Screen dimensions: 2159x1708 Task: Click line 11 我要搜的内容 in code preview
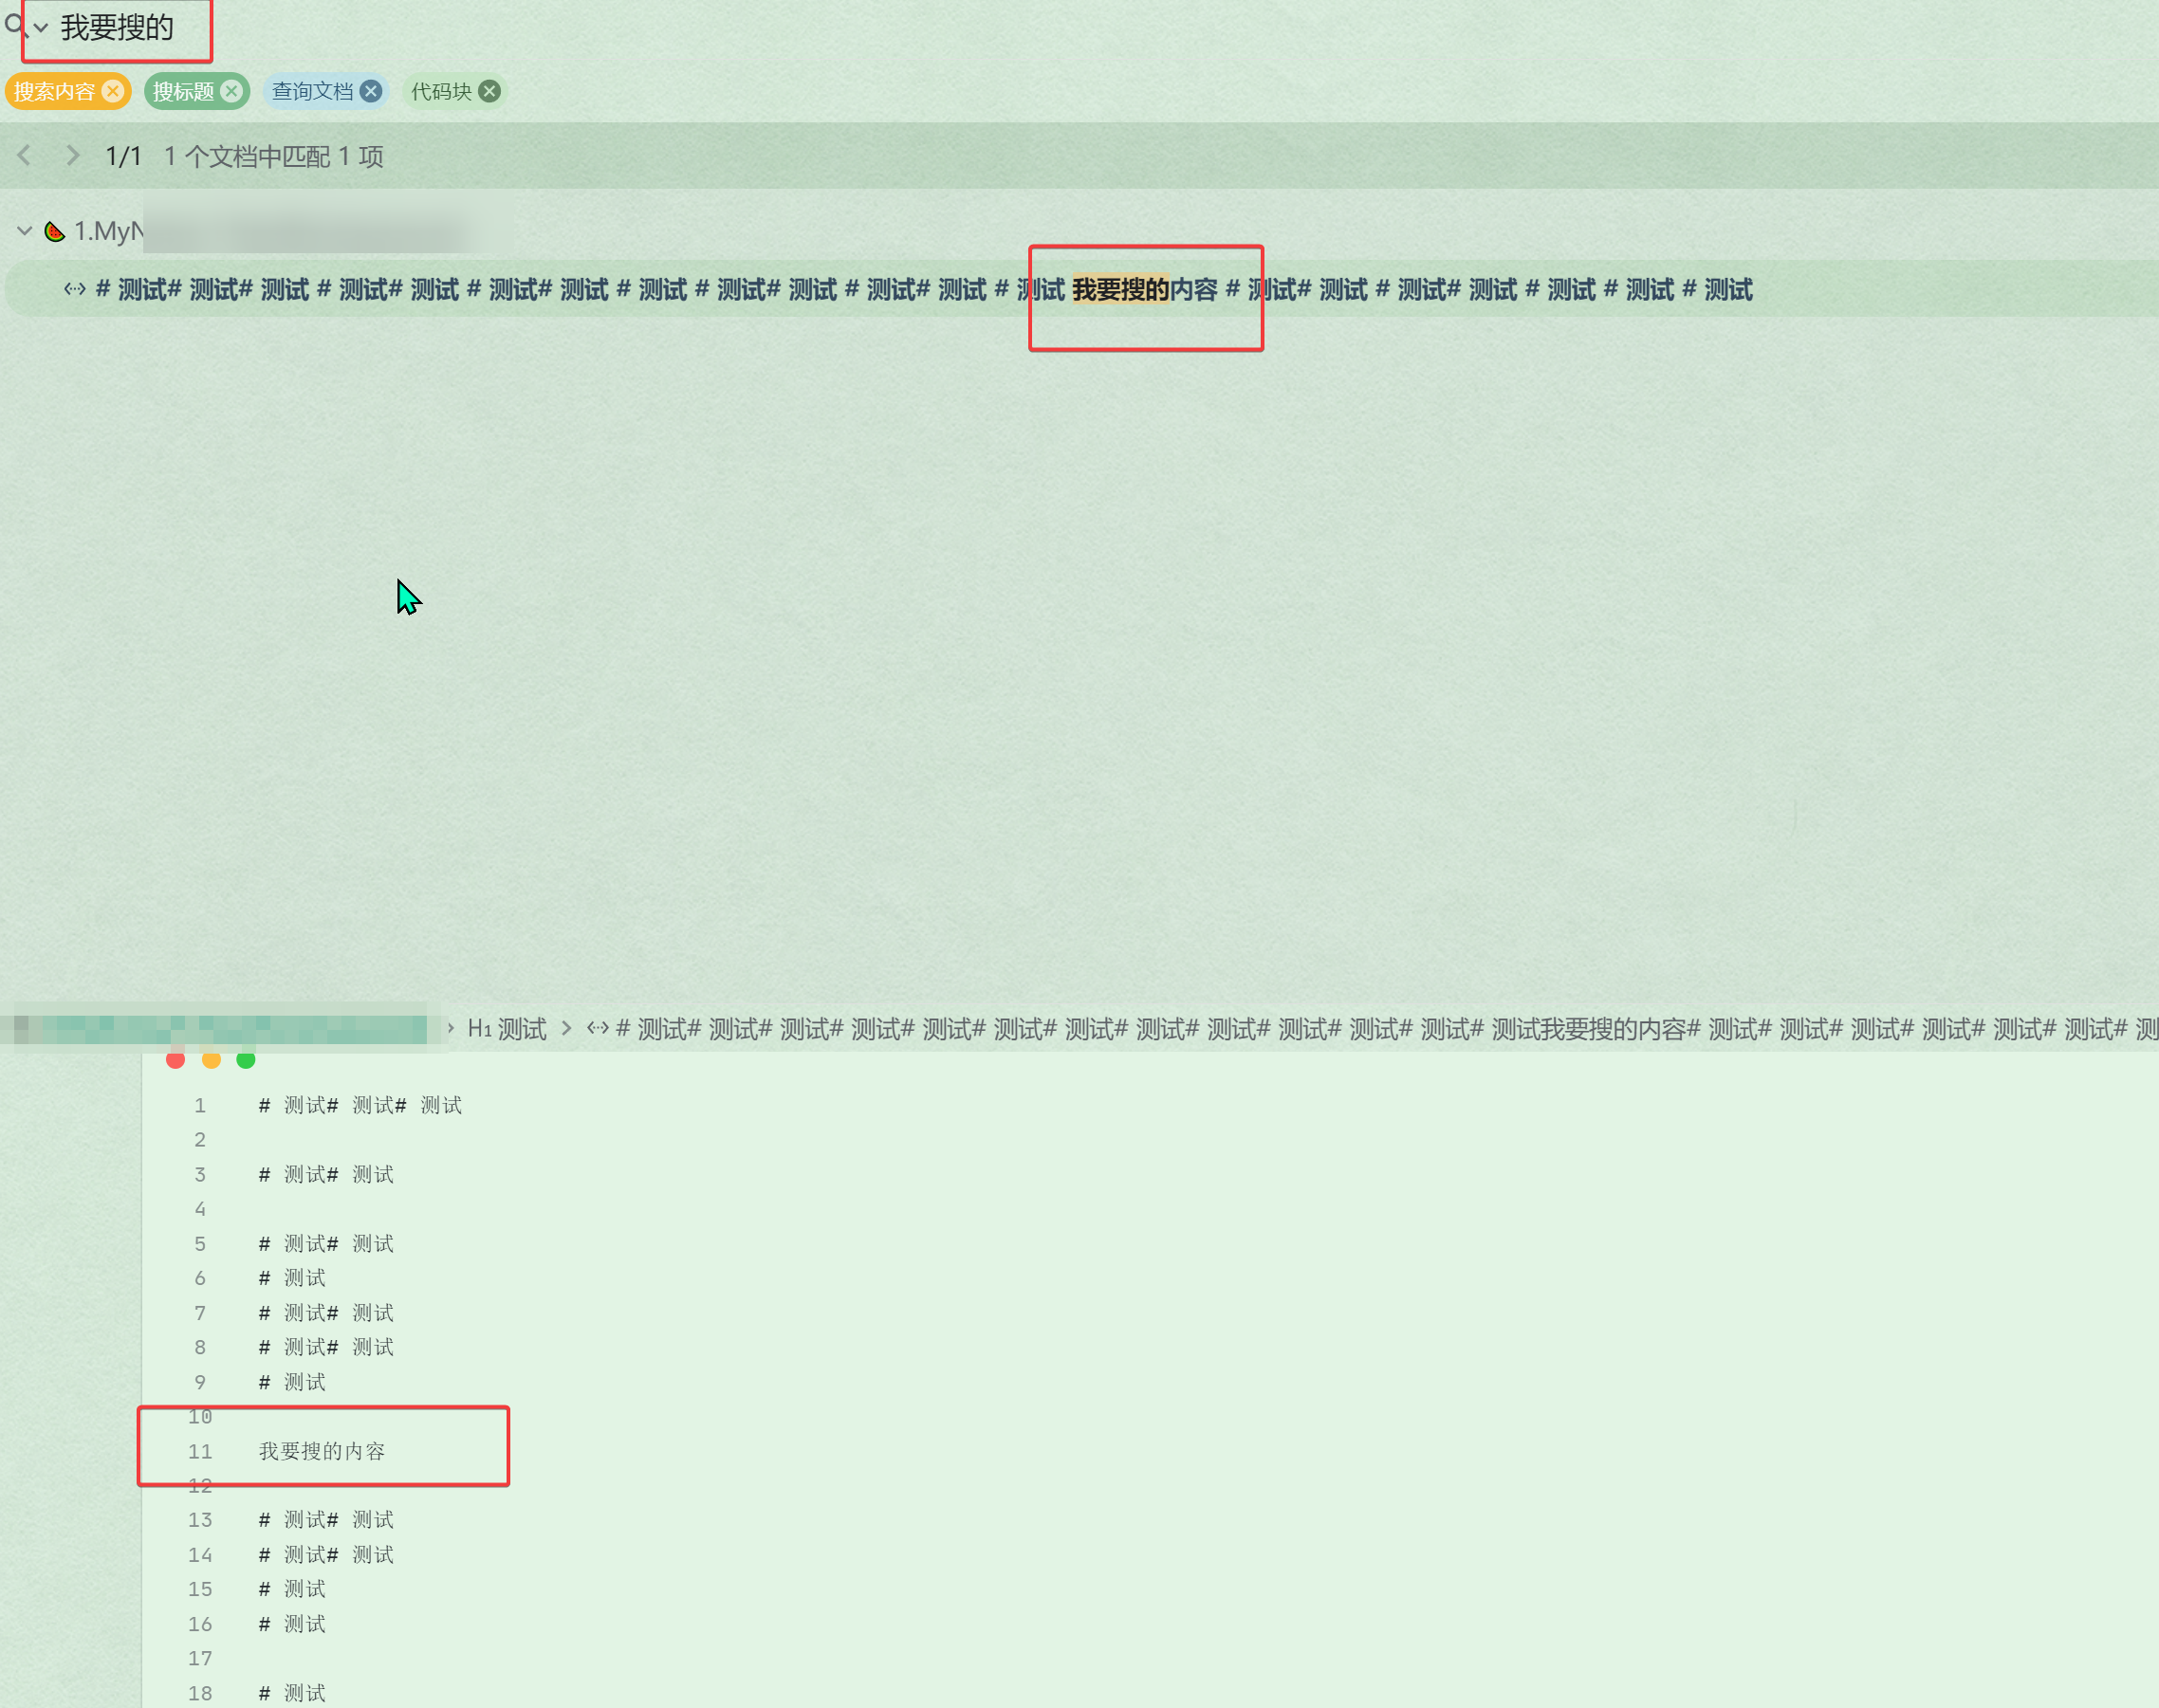click(x=322, y=1450)
